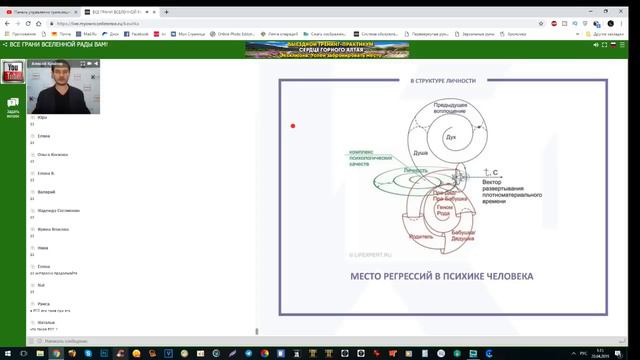Click the Altai training banner
Screen dimensions: 640x360
tap(327, 49)
